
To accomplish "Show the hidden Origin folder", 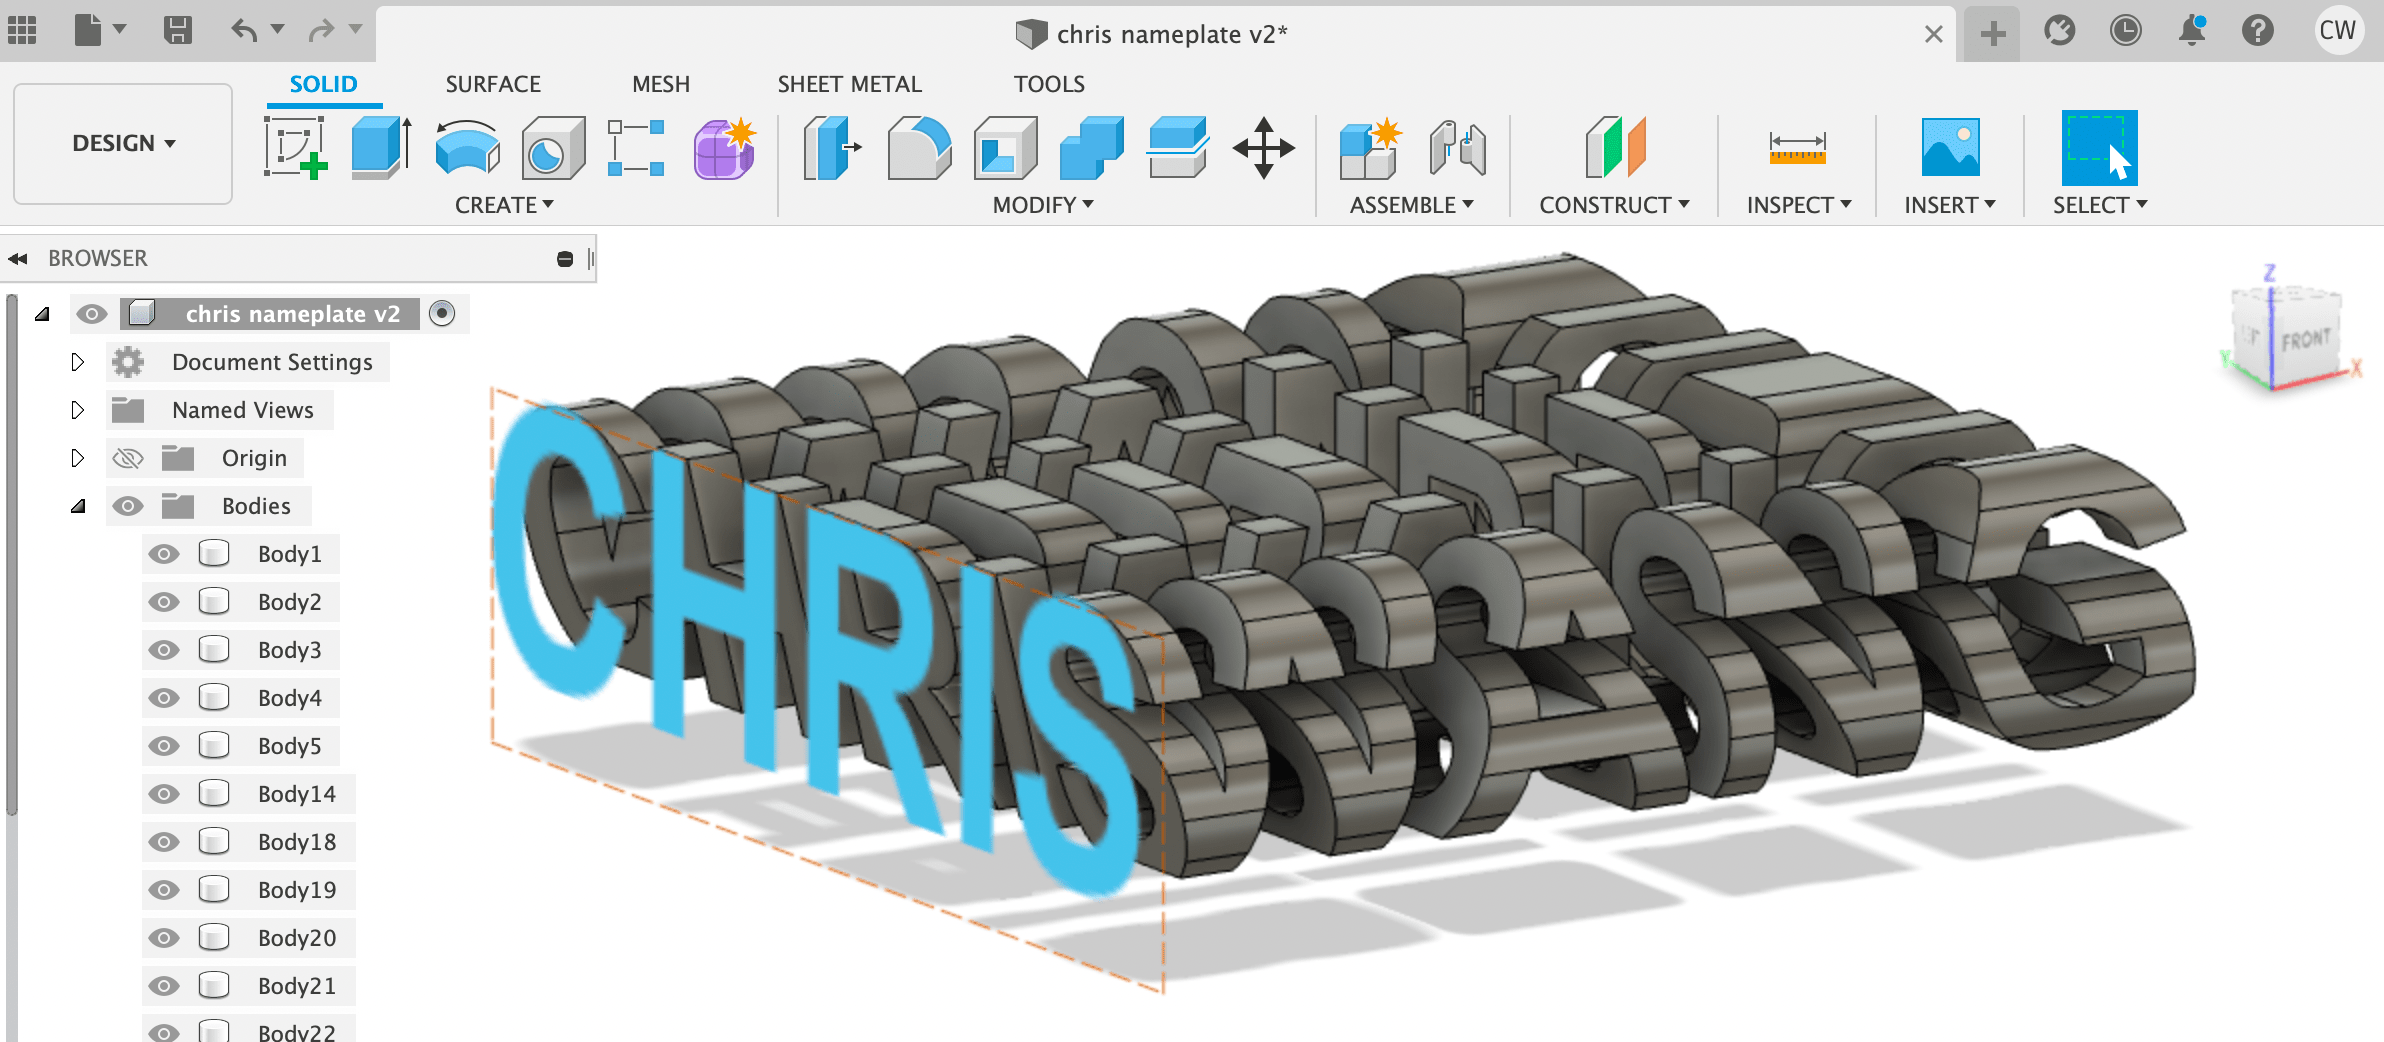I will 128,458.
